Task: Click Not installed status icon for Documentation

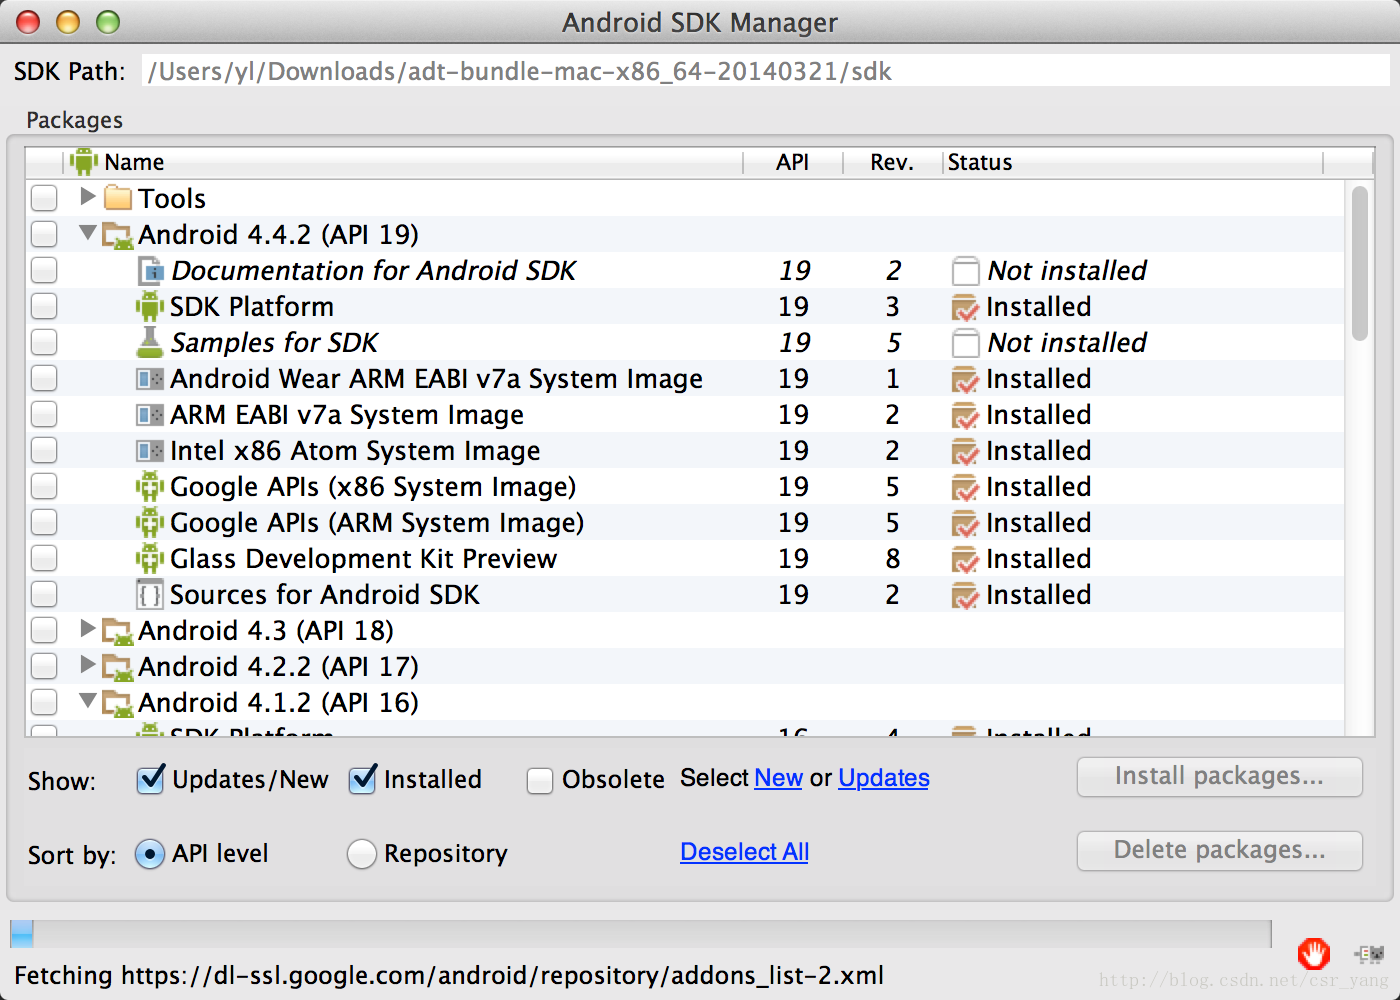Action: point(965,271)
